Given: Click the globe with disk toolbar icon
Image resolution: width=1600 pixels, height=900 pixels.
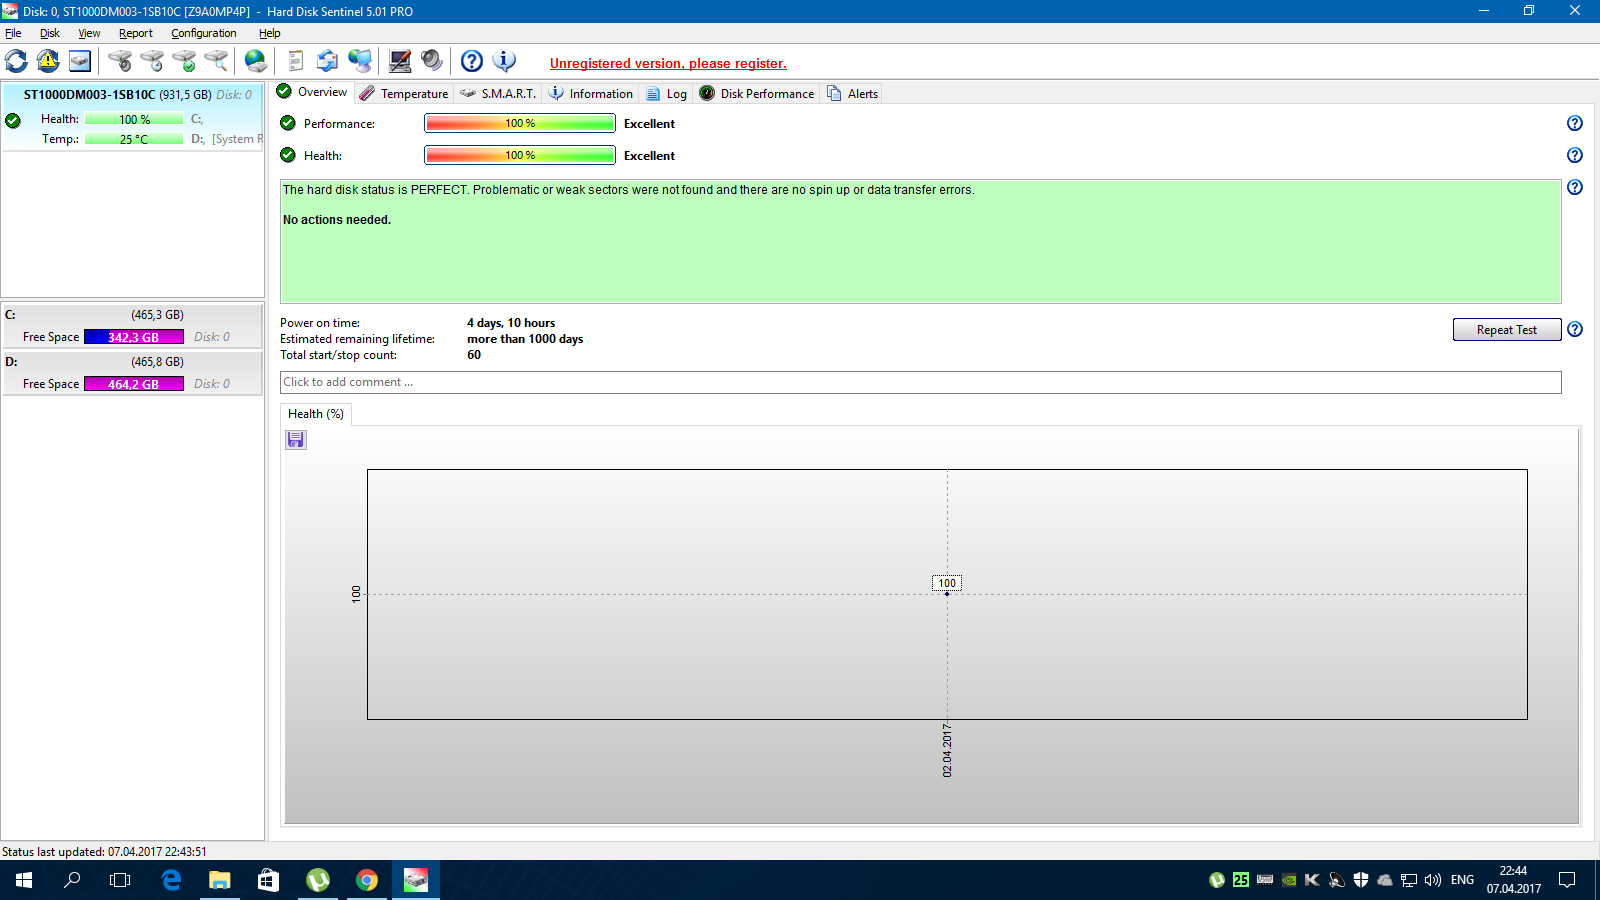Looking at the screenshot, I should (256, 61).
